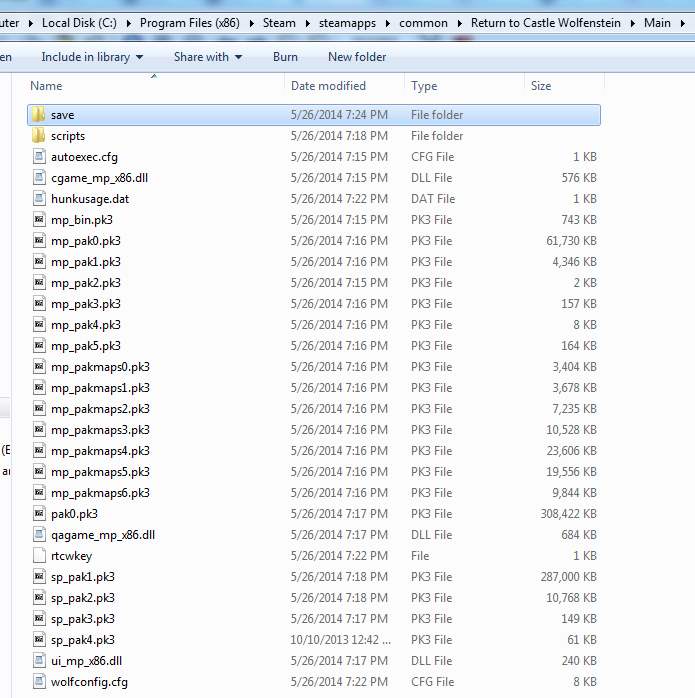The height and width of the screenshot is (698, 695).
Task: Click the sp_pak4.pk3 file icon
Action: point(39,640)
